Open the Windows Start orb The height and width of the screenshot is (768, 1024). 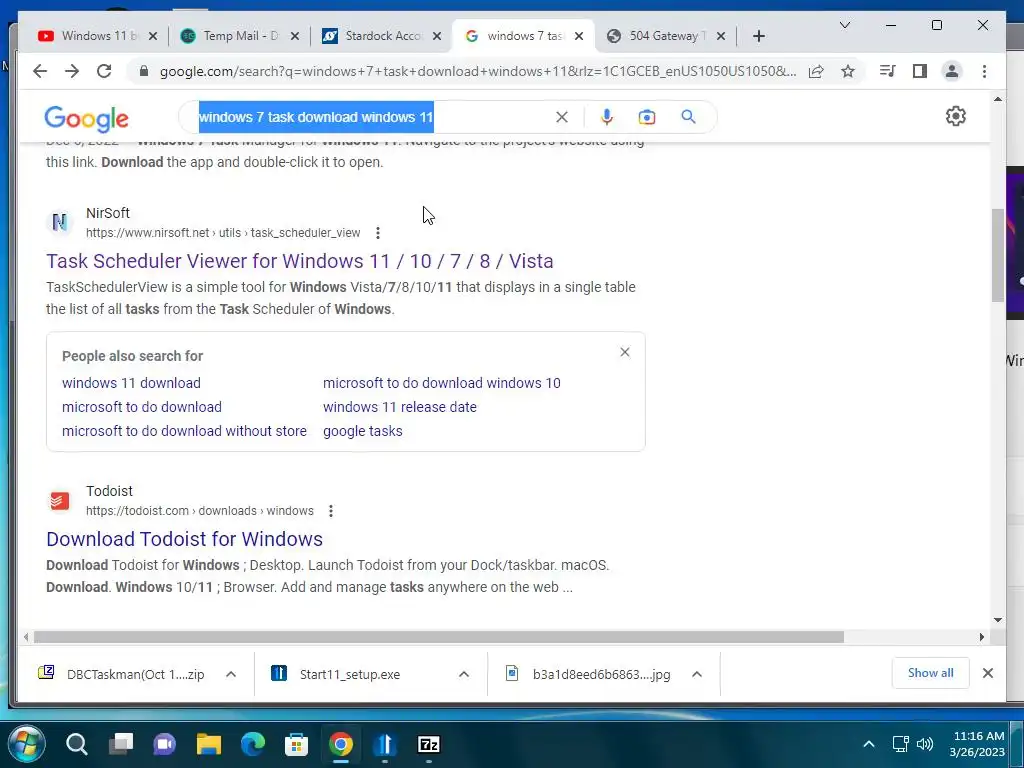click(26, 744)
